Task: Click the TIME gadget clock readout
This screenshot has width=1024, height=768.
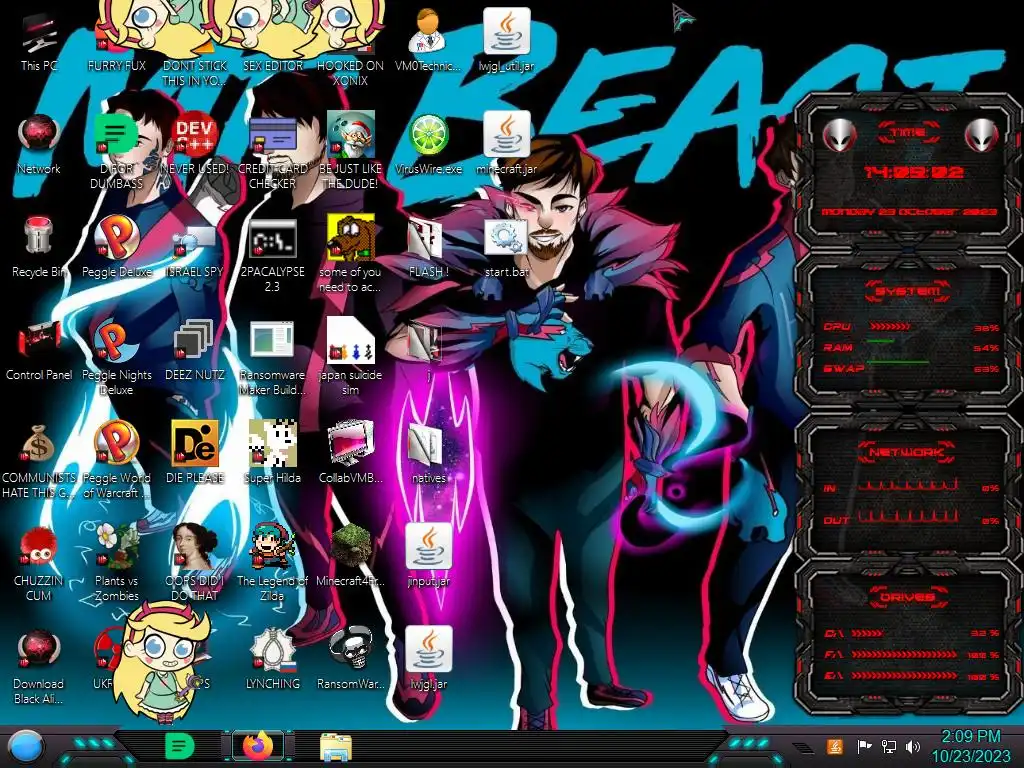Action: point(913,172)
